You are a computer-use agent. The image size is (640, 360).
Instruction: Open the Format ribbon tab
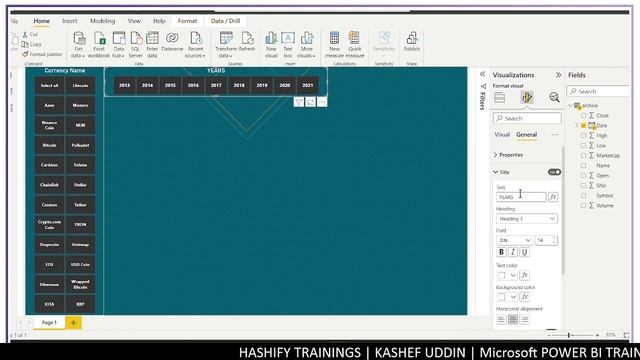[x=187, y=21]
